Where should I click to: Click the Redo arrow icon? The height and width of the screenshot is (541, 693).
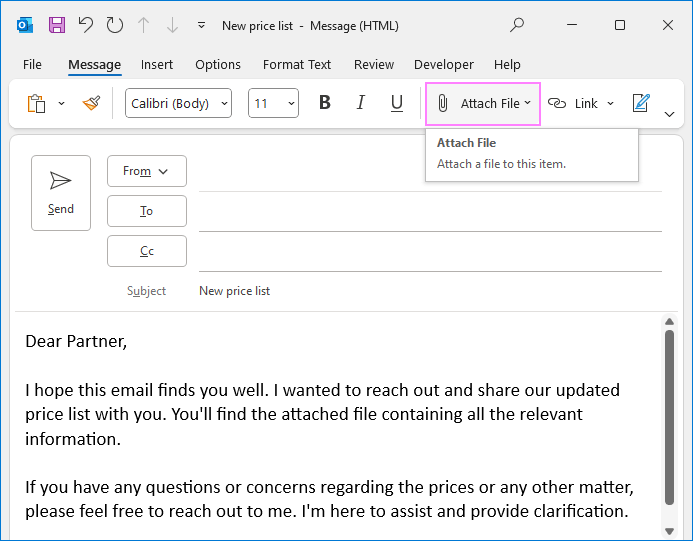[115, 25]
